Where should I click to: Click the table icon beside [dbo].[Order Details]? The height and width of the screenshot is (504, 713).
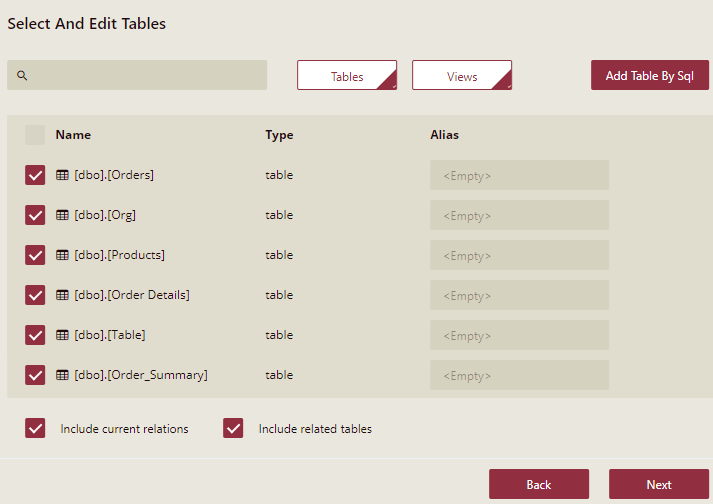click(62, 295)
